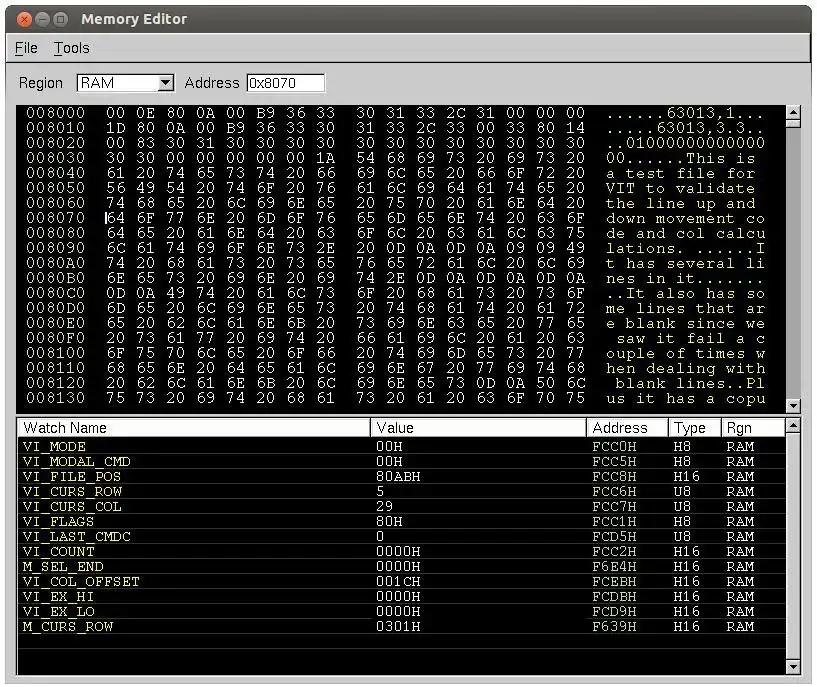The height and width of the screenshot is (687, 817).
Task: Select the VI_MODAL_CMD watch row
Action: click(x=401, y=461)
